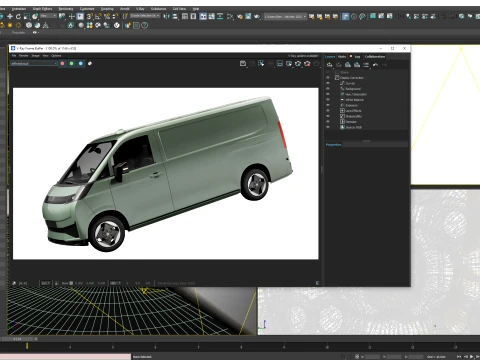Toggle visibility of Lens Effects layer
Image resolution: width=480 pixels, height=360 pixels.
(x=328, y=111)
